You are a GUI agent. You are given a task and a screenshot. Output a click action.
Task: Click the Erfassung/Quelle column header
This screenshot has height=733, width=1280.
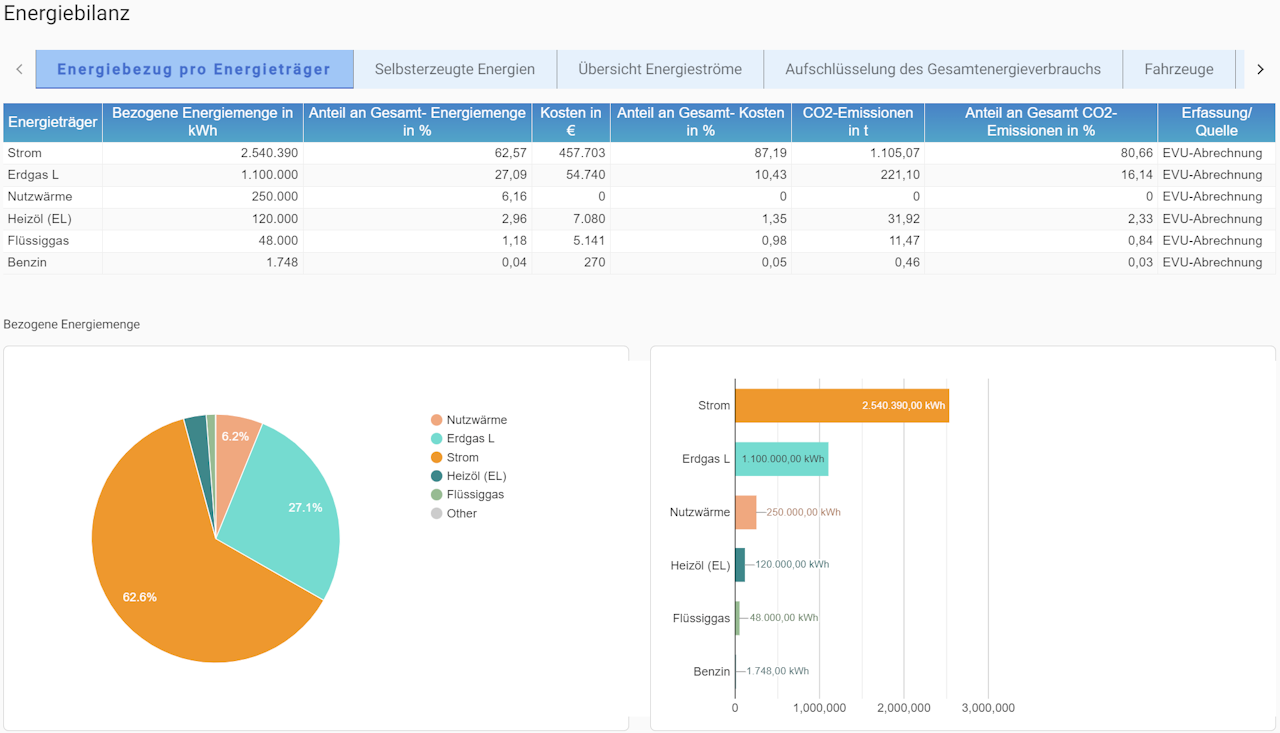1216,122
